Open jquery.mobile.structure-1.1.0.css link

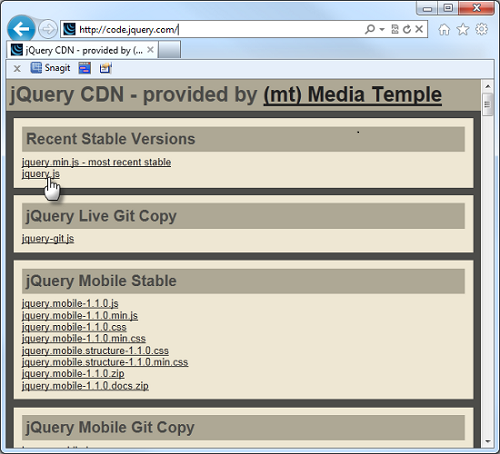(x=95, y=351)
